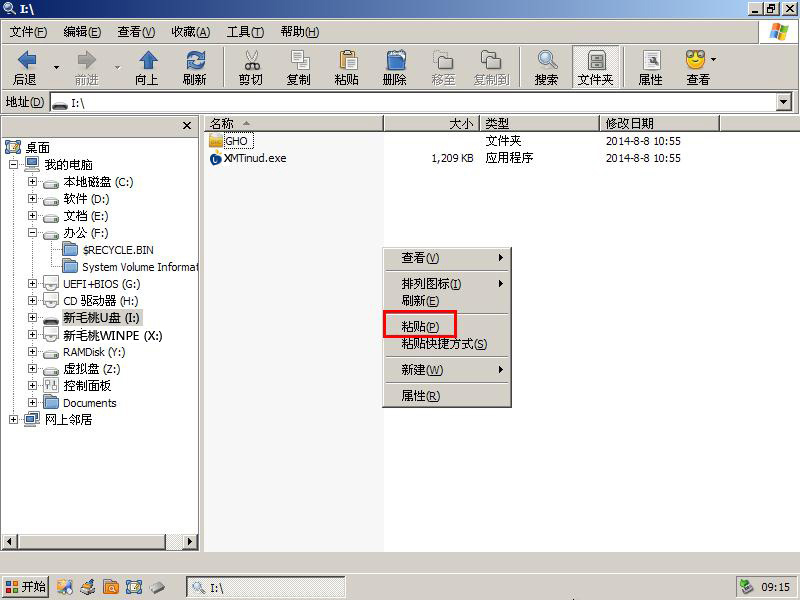The image size is (800, 600).
Task: Close the folder tree pane
Action: [187, 126]
